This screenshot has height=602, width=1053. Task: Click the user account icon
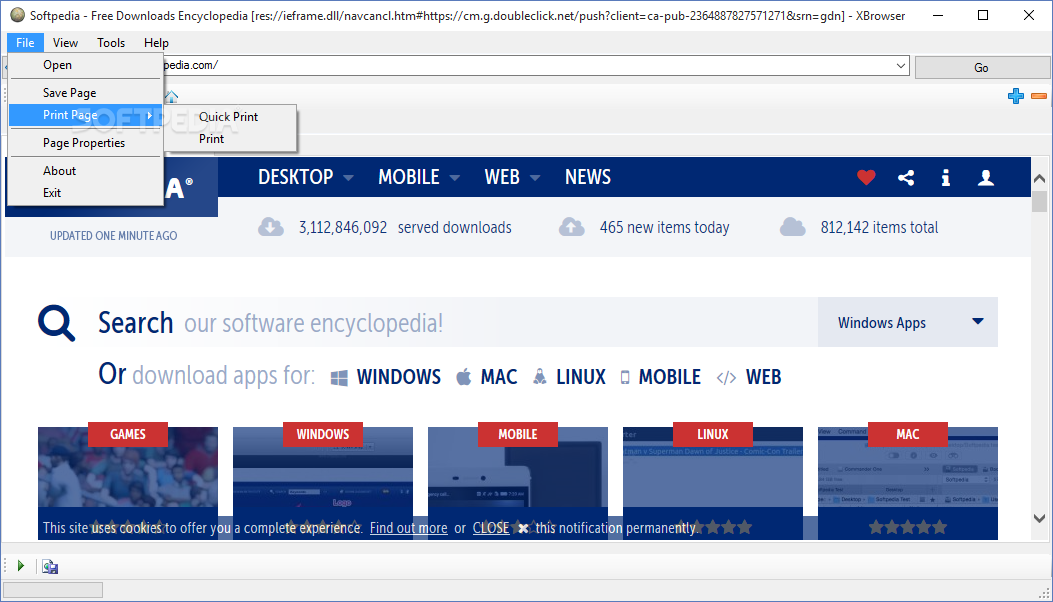[986, 177]
